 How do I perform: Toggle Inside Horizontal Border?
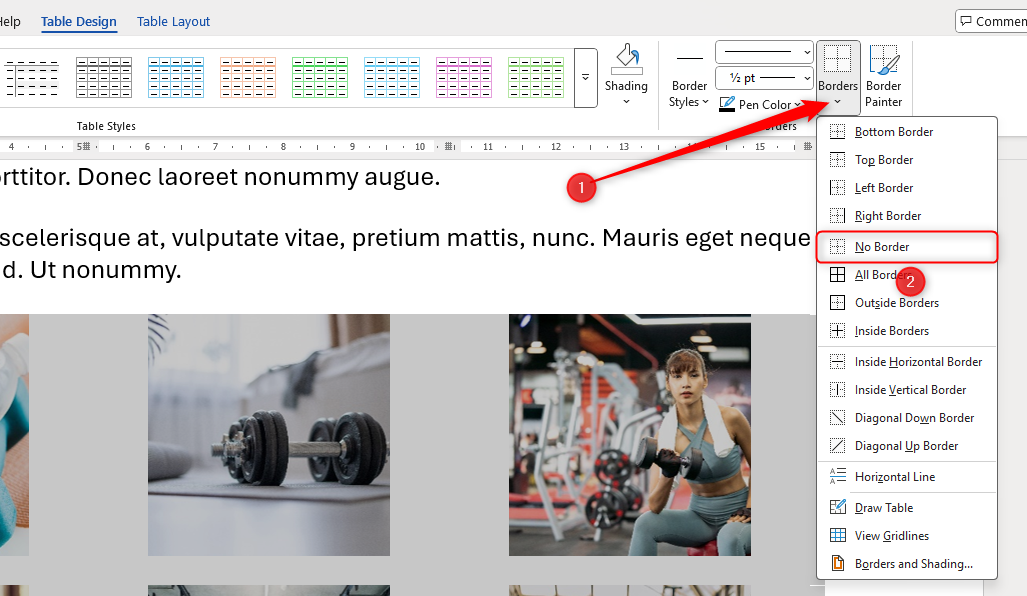917,362
